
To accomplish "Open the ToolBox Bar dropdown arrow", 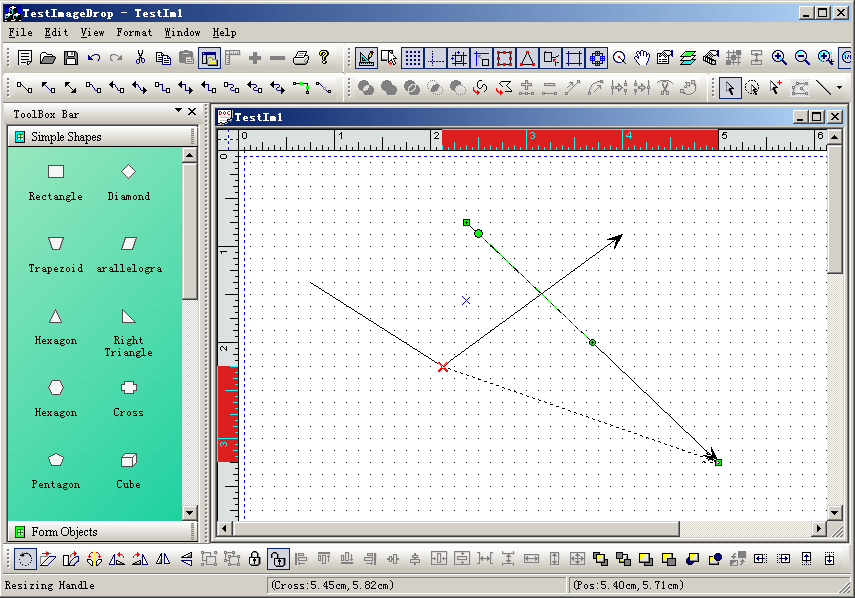I will coord(178,111).
